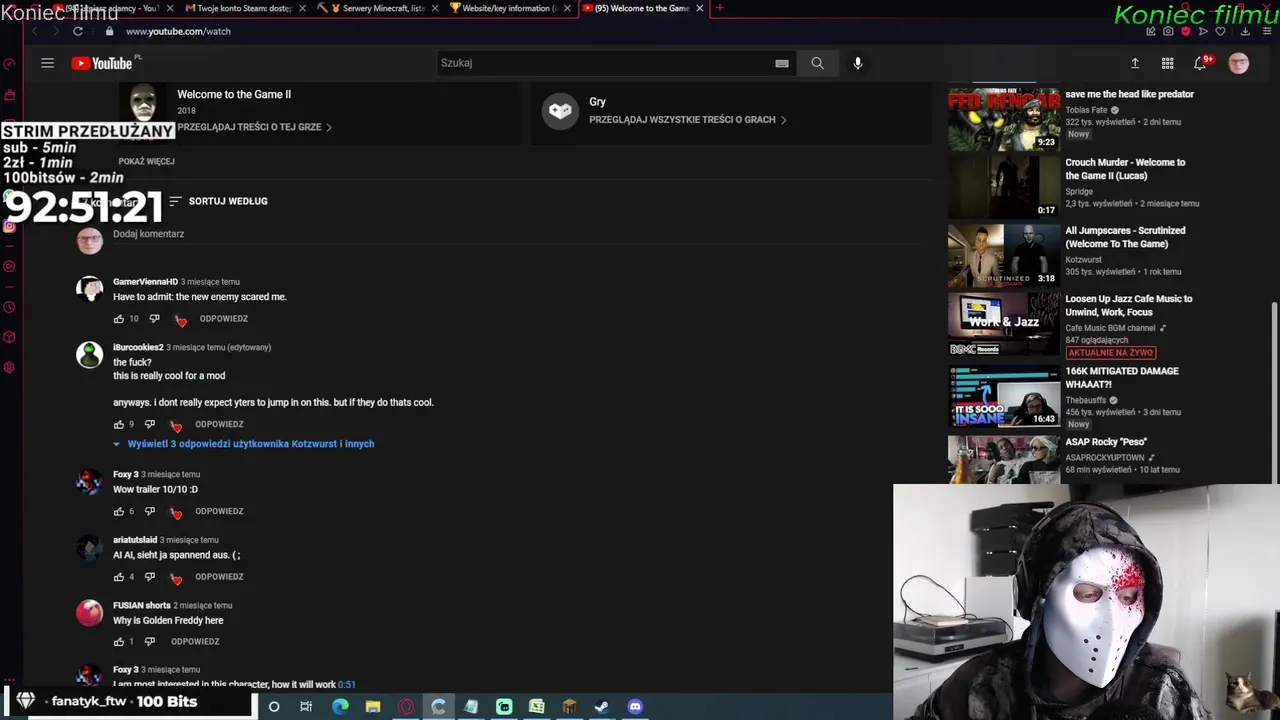Image resolution: width=1280 pixels, height=720 pixels.
Task: Dislike ariatutslaid's comment
Action: coord(150,577)
